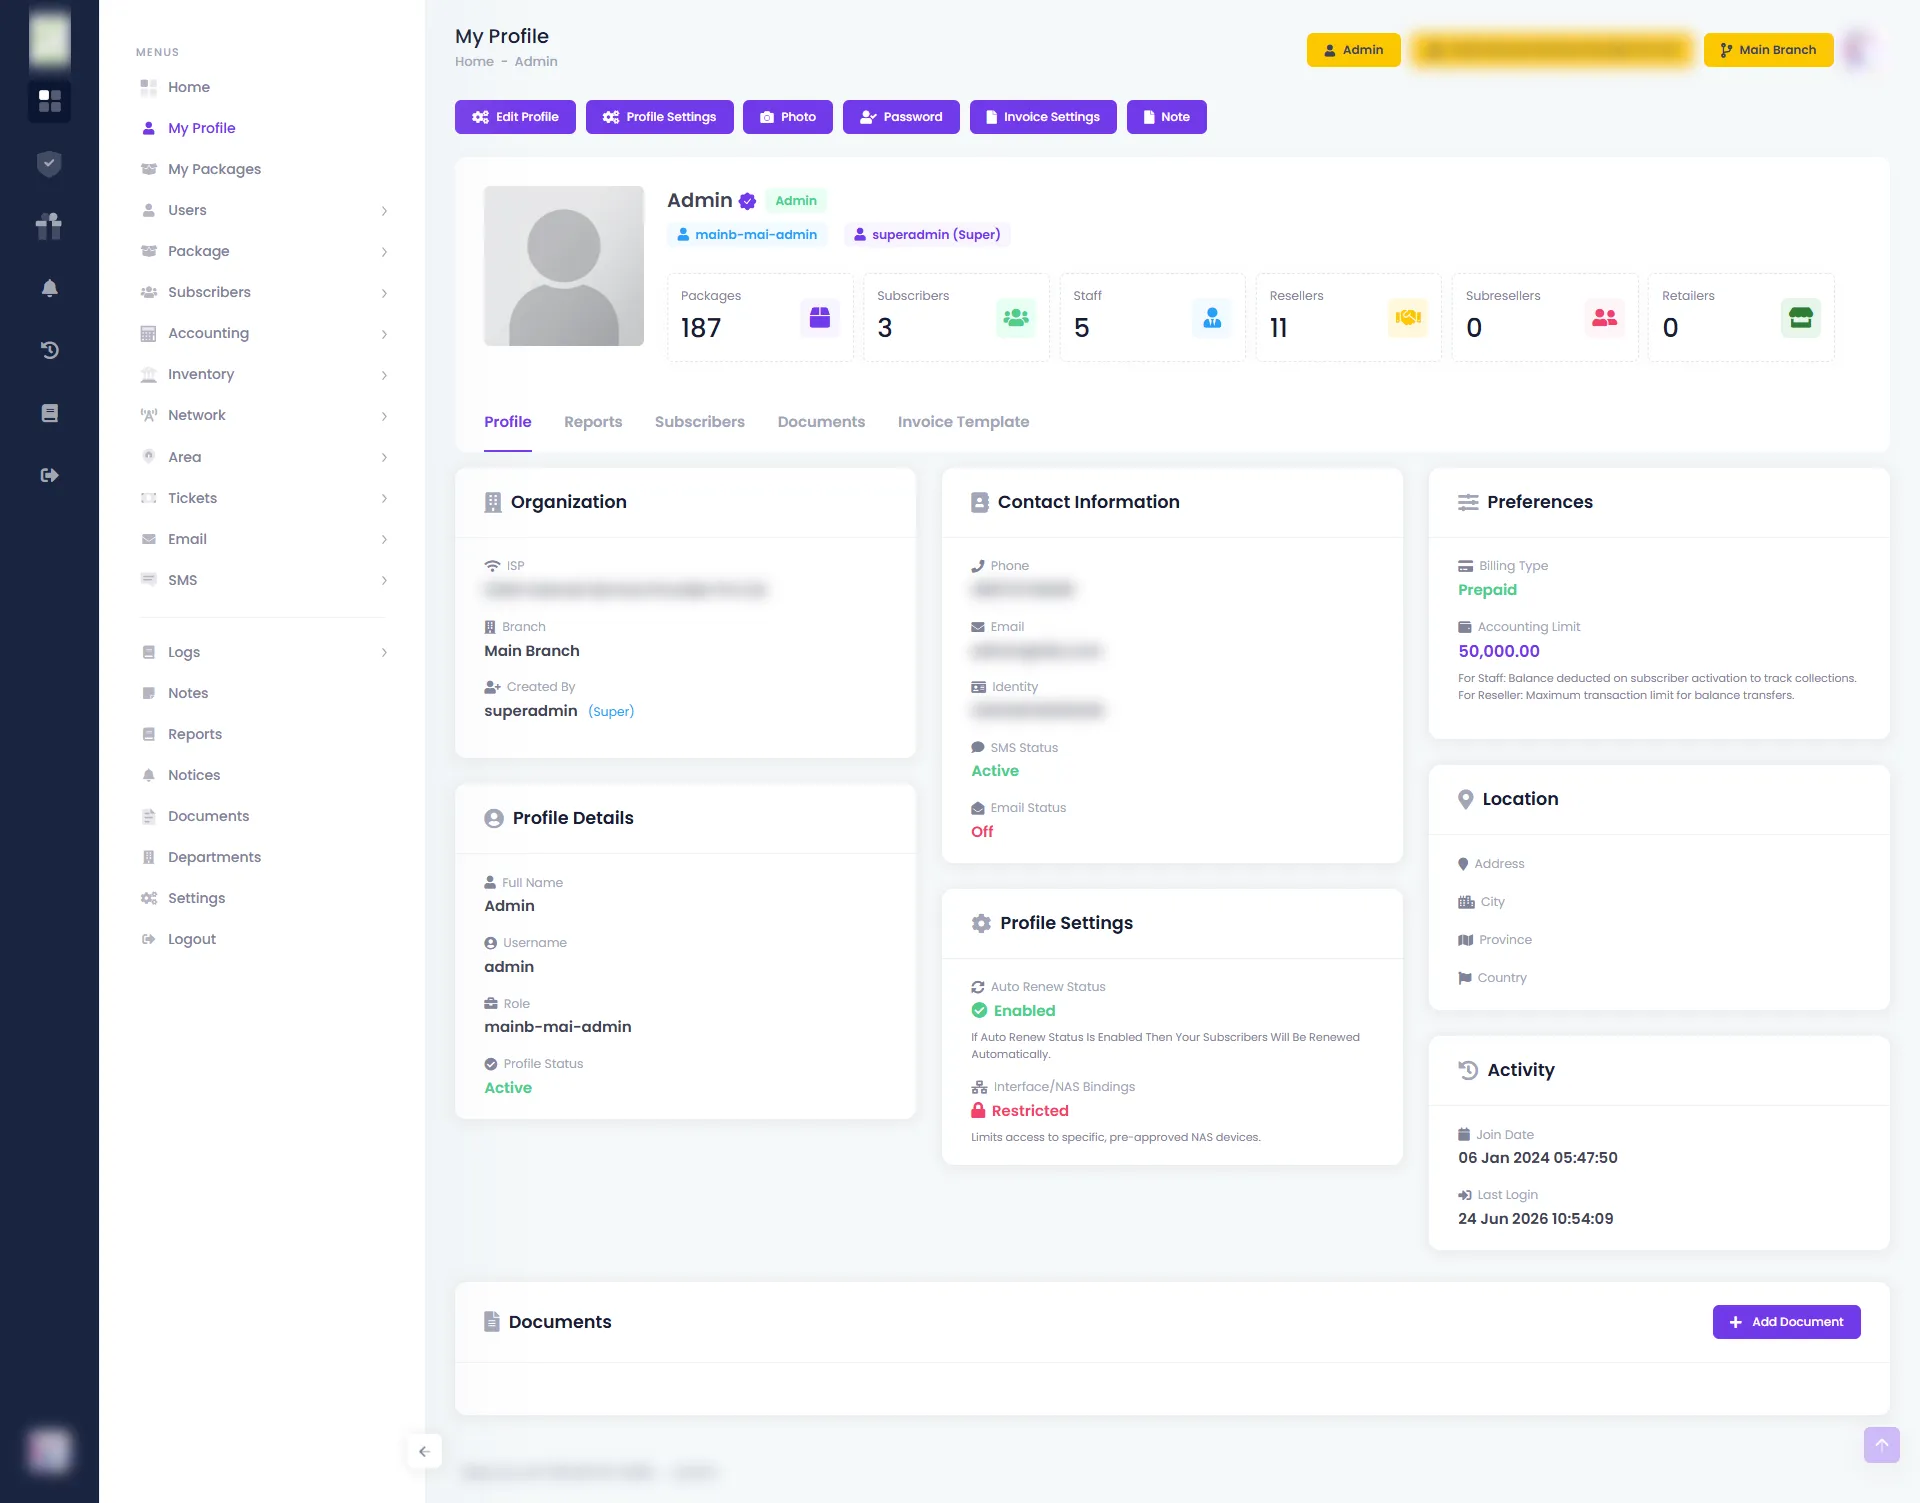
Task: Click the Last Login date 24 Jun 2026
Action: (x=1535, y=1219)
